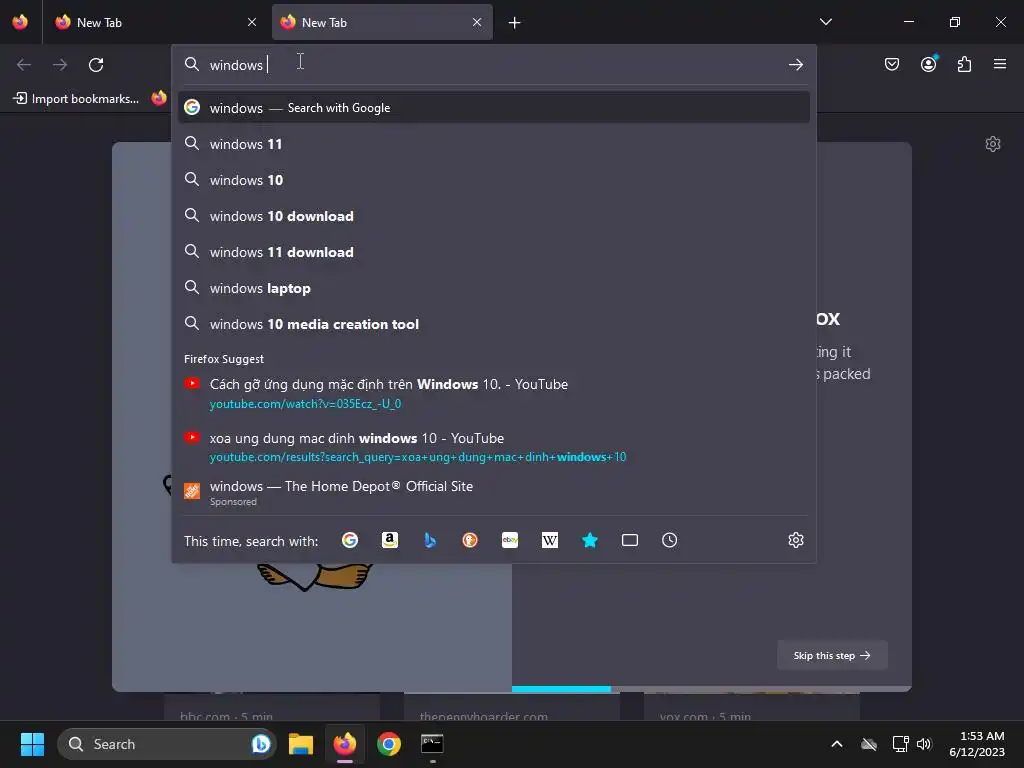Search in Bookmarks with the star icon
Viewport: 1024px width, 768px height.
pyautogui.click(x=590, y=540)
